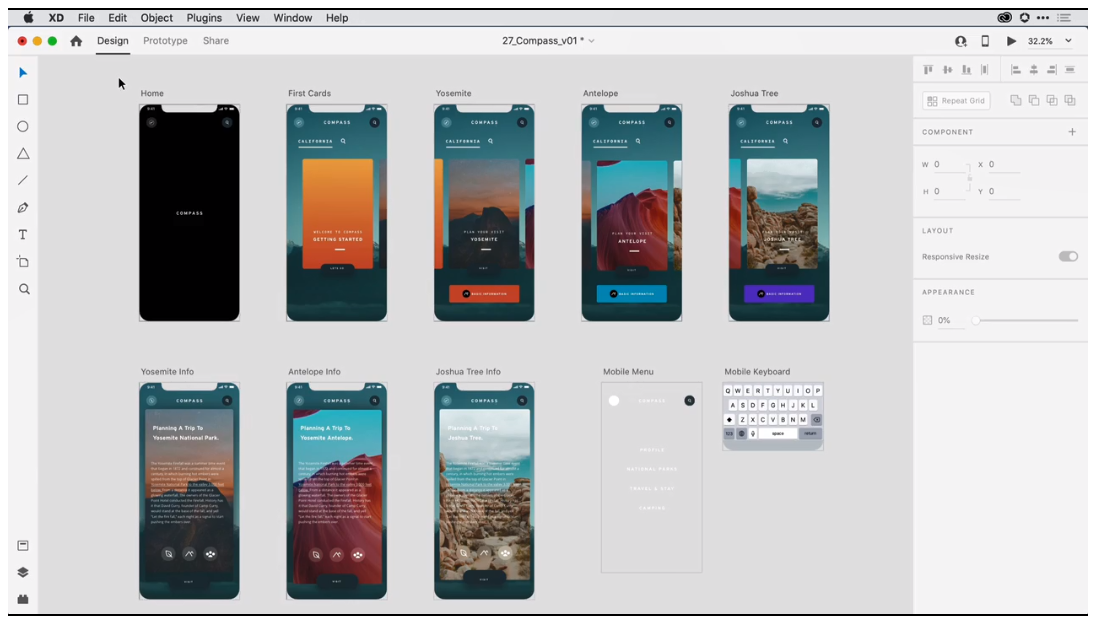Open the document title dropdown chevron
The height and width of the screenshot is (620, 1093).
(592, 41)
